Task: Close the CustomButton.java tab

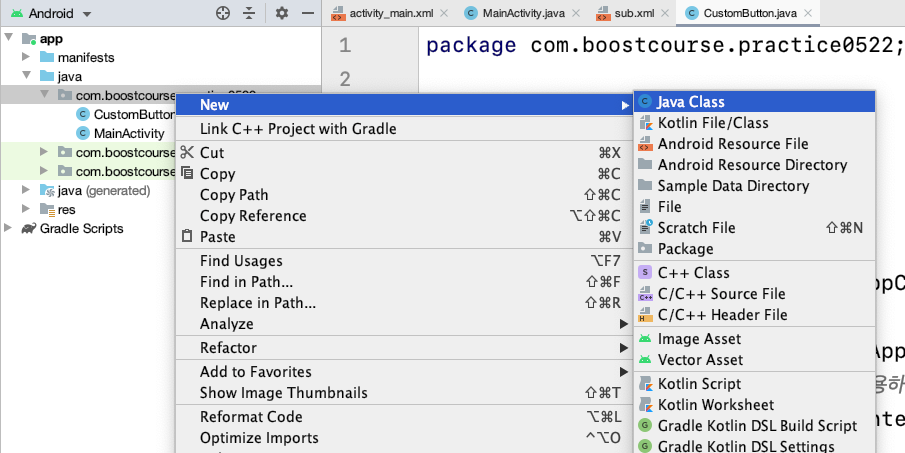Action: point(808,13)
